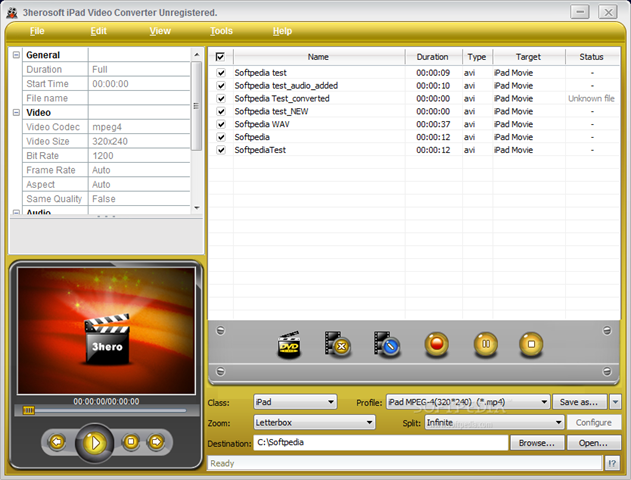Click the Browse... button
The image size is (631, 480).
(537, 443)
